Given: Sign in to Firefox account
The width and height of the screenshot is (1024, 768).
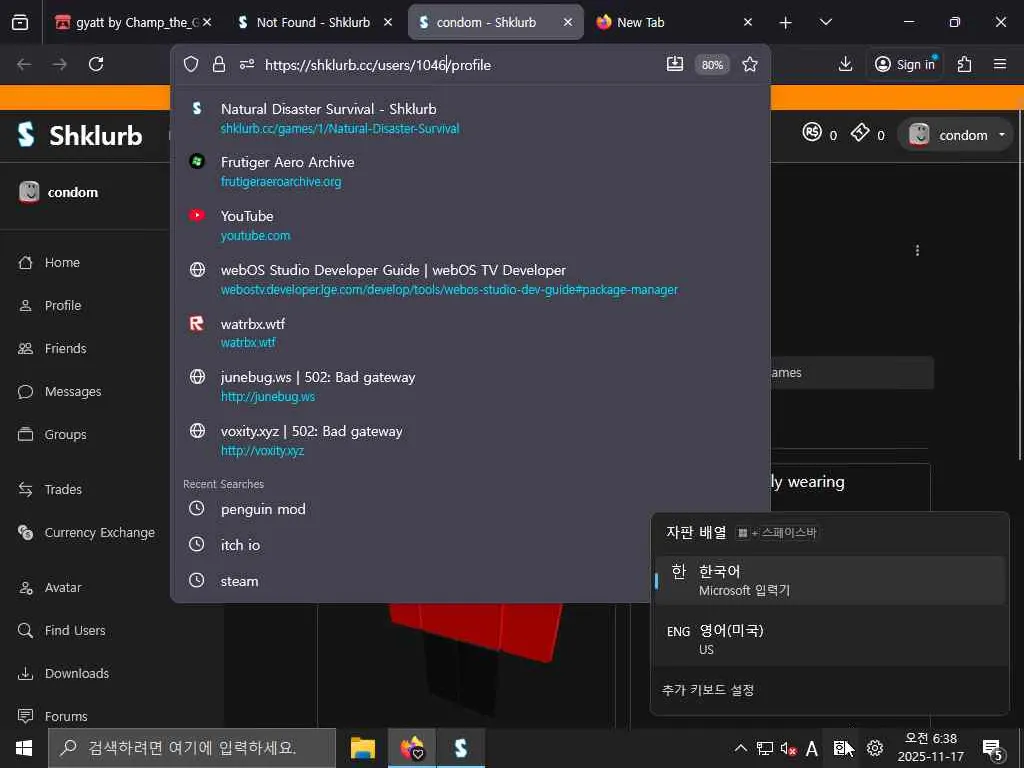Looking at the screenshot, I should tap(904, 64).
